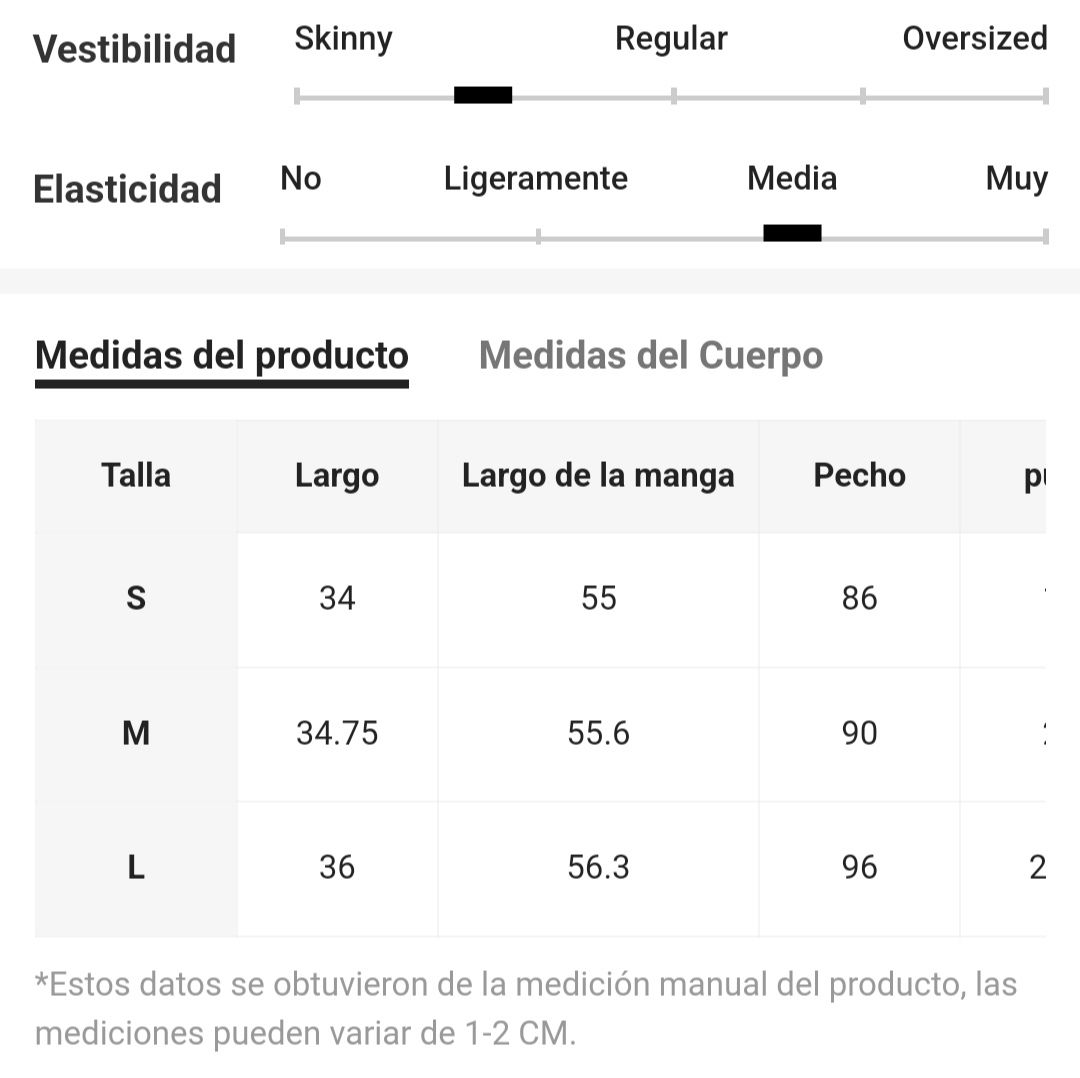Select the Skinny fit label
1080x1078 pixels.
[x=343, y=39]
